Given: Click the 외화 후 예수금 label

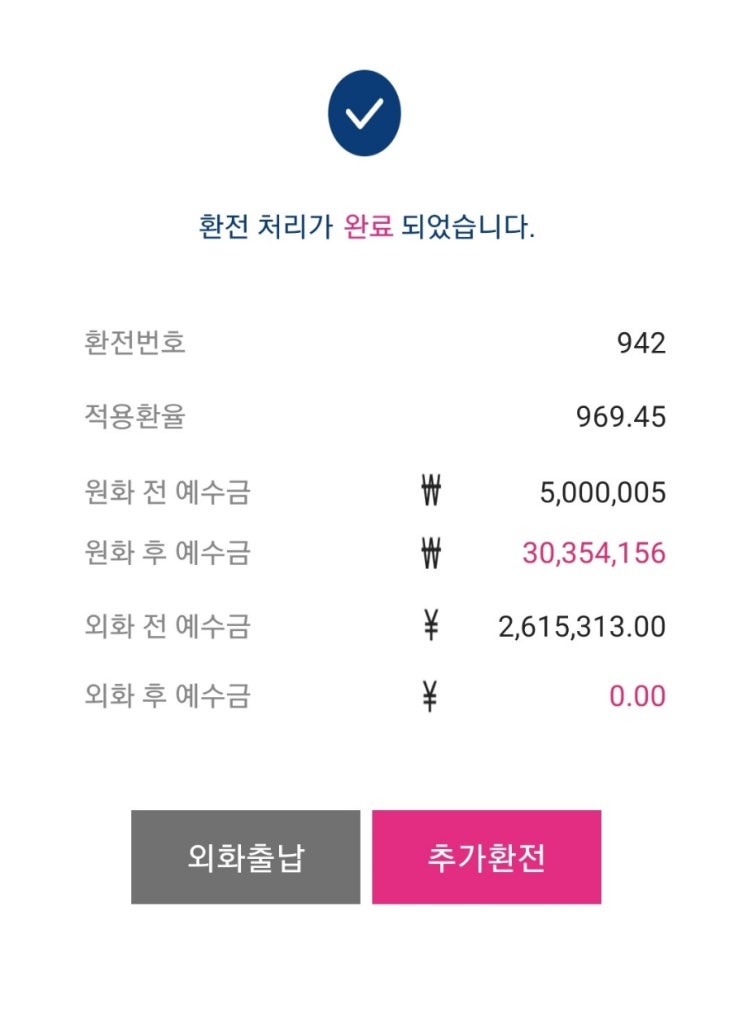Looking at the screenshot, I should pyautogui.click(x=167, y=696).
